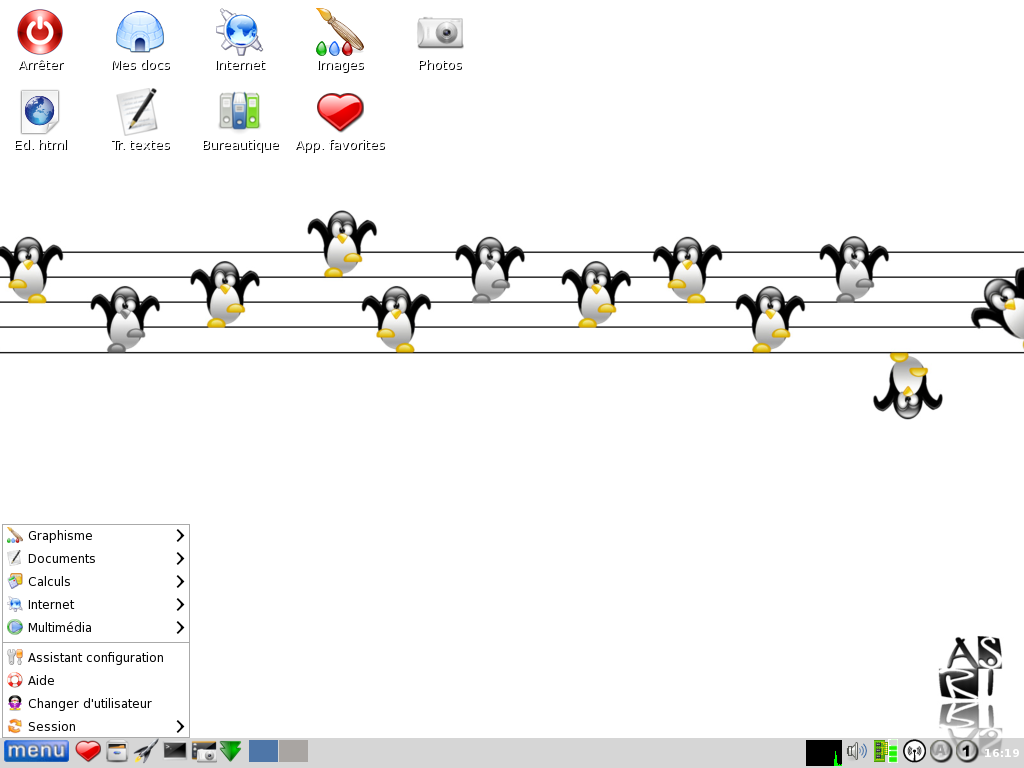1024x768 pixels.
Task: Click the tools icon beside Assistant configuration
Action: pos(14,658)
